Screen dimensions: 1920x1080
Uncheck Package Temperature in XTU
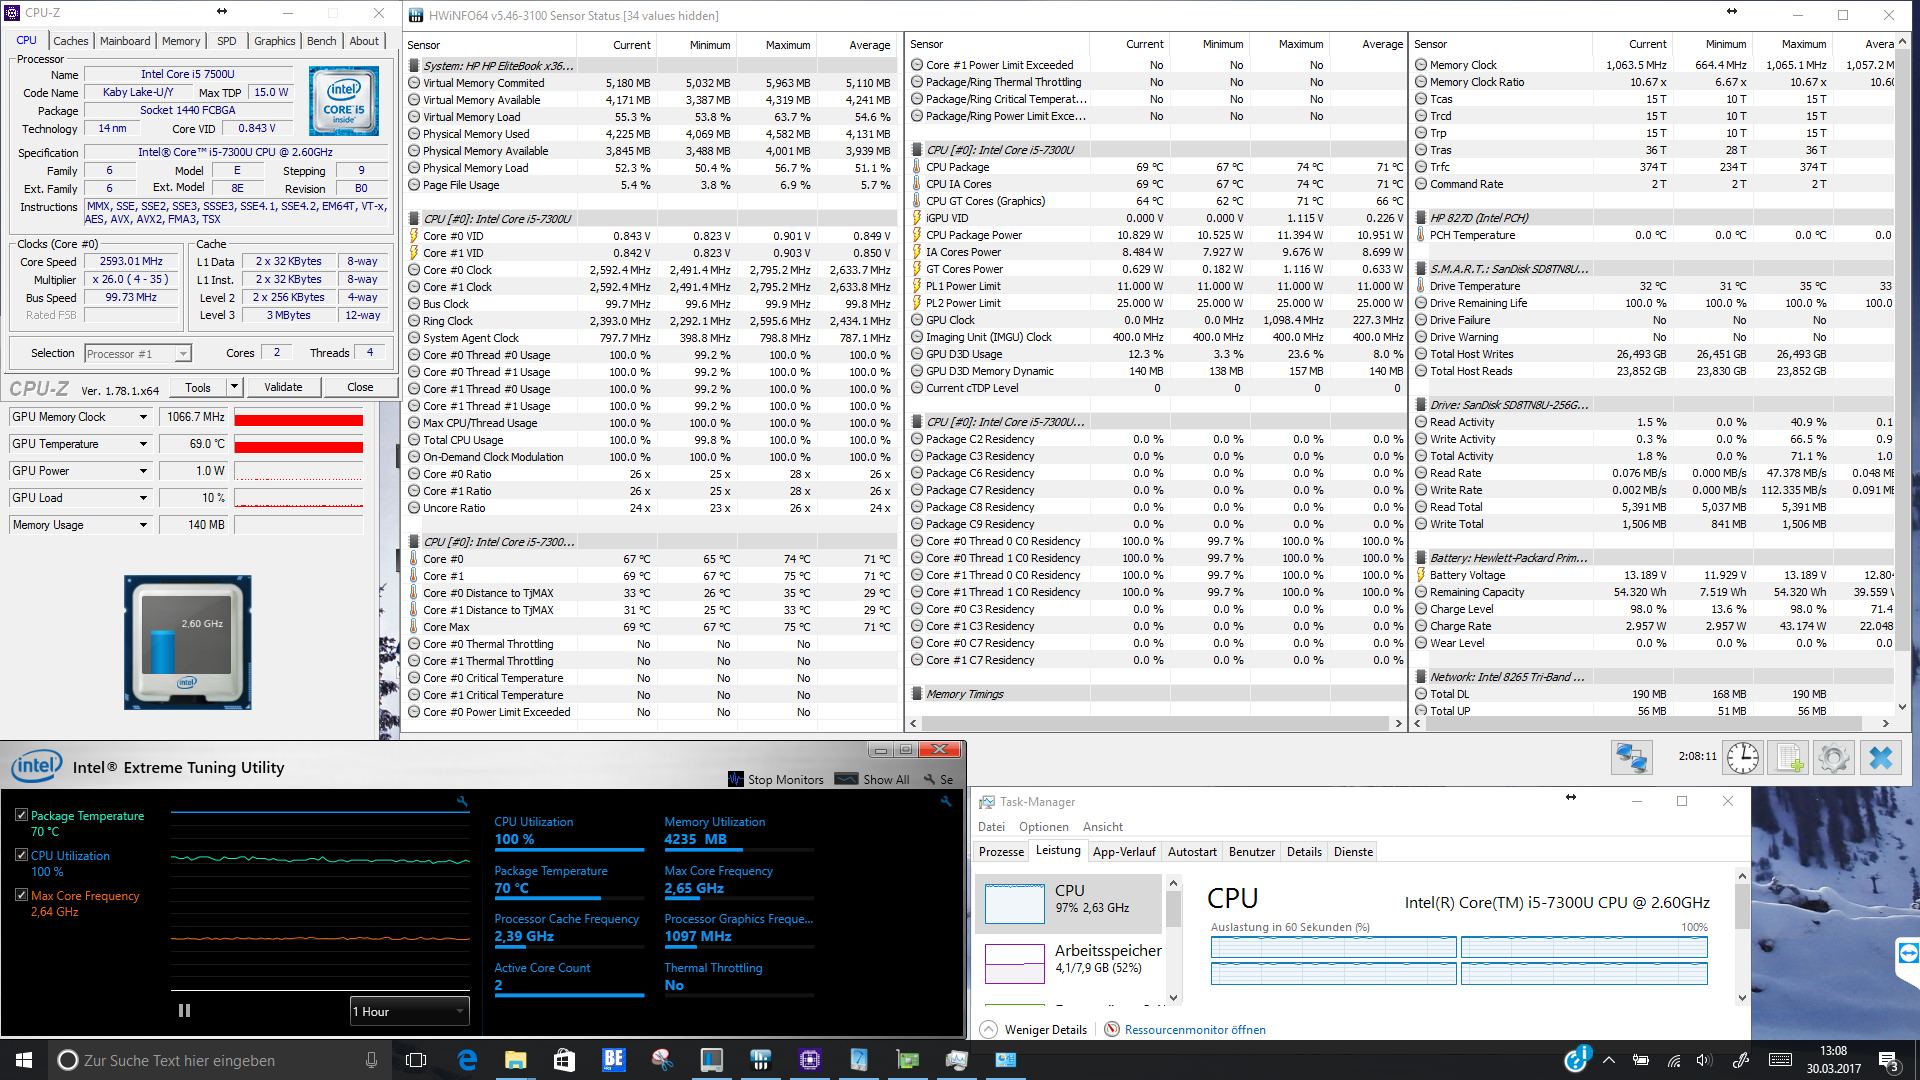pyautogui.click(x=21, y=815)
